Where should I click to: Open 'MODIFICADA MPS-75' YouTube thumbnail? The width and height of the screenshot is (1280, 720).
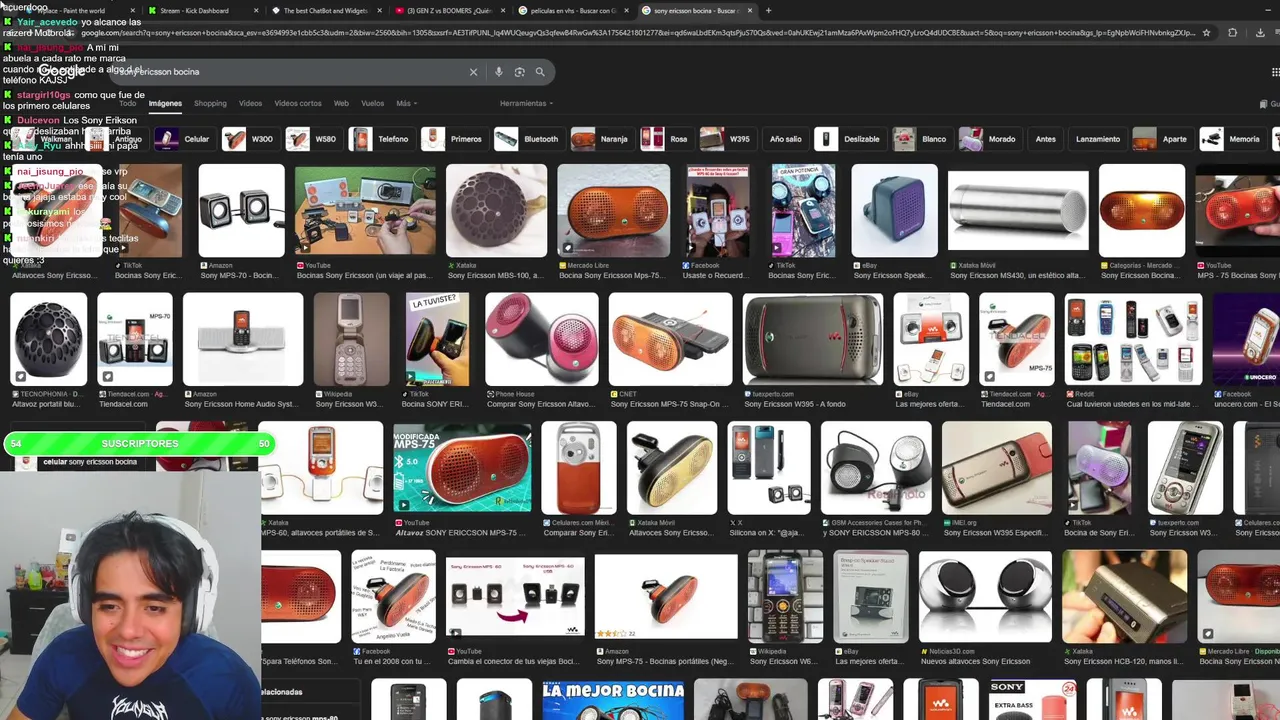point(462,468)
